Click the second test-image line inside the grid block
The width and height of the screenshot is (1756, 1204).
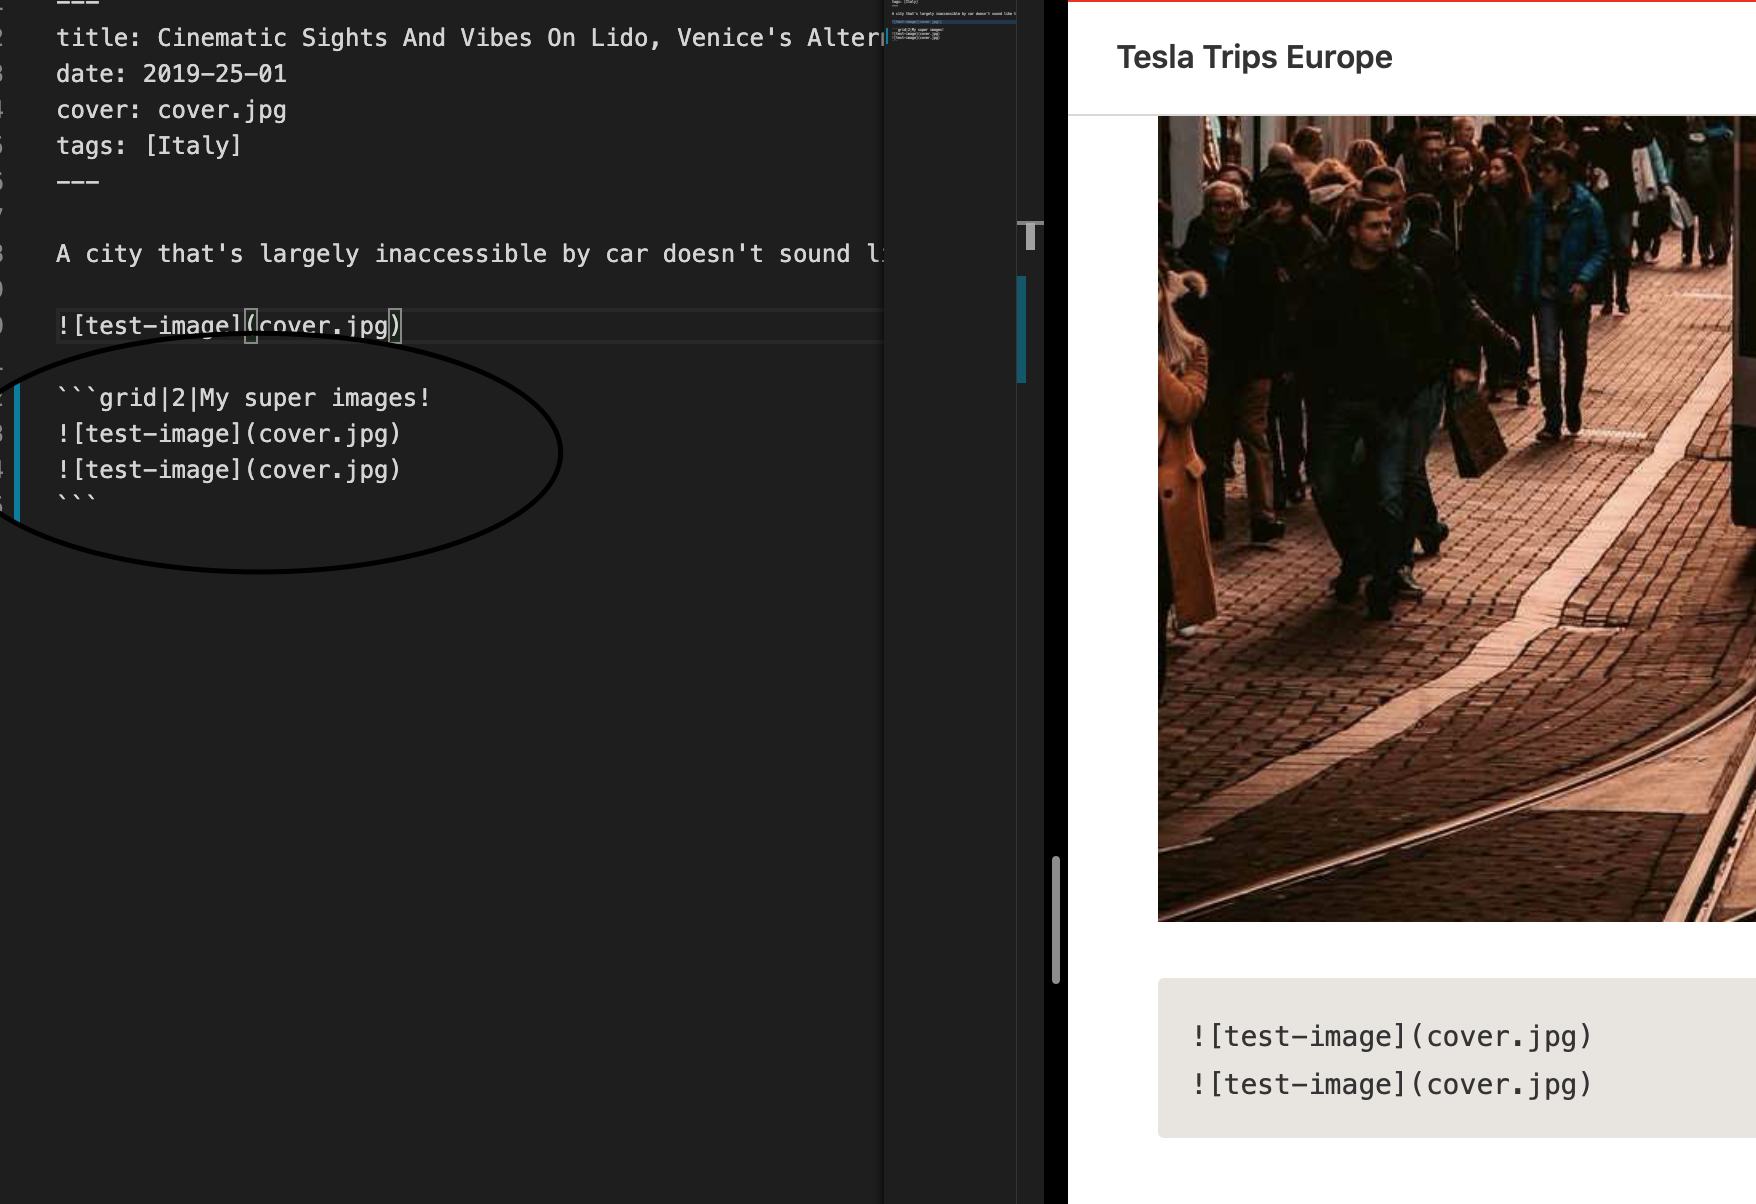(x=229, y=470)
